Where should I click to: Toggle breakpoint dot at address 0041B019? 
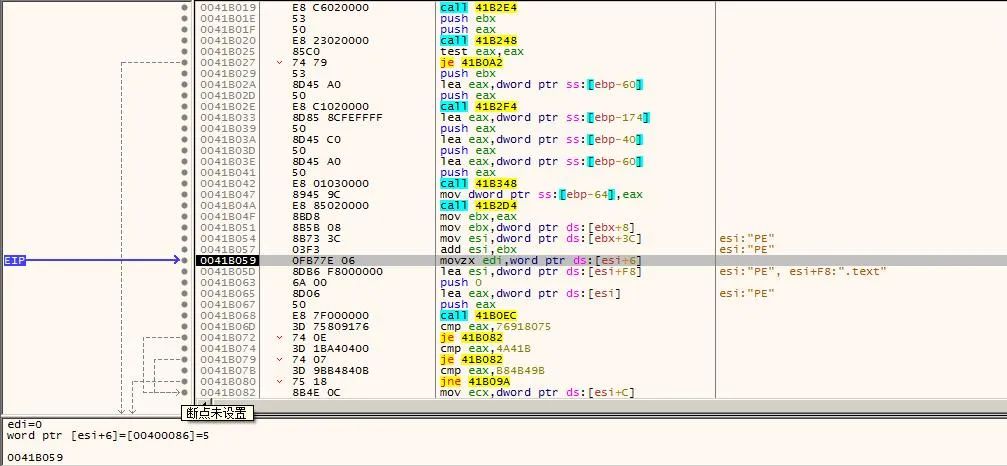(x=184, y=7)
